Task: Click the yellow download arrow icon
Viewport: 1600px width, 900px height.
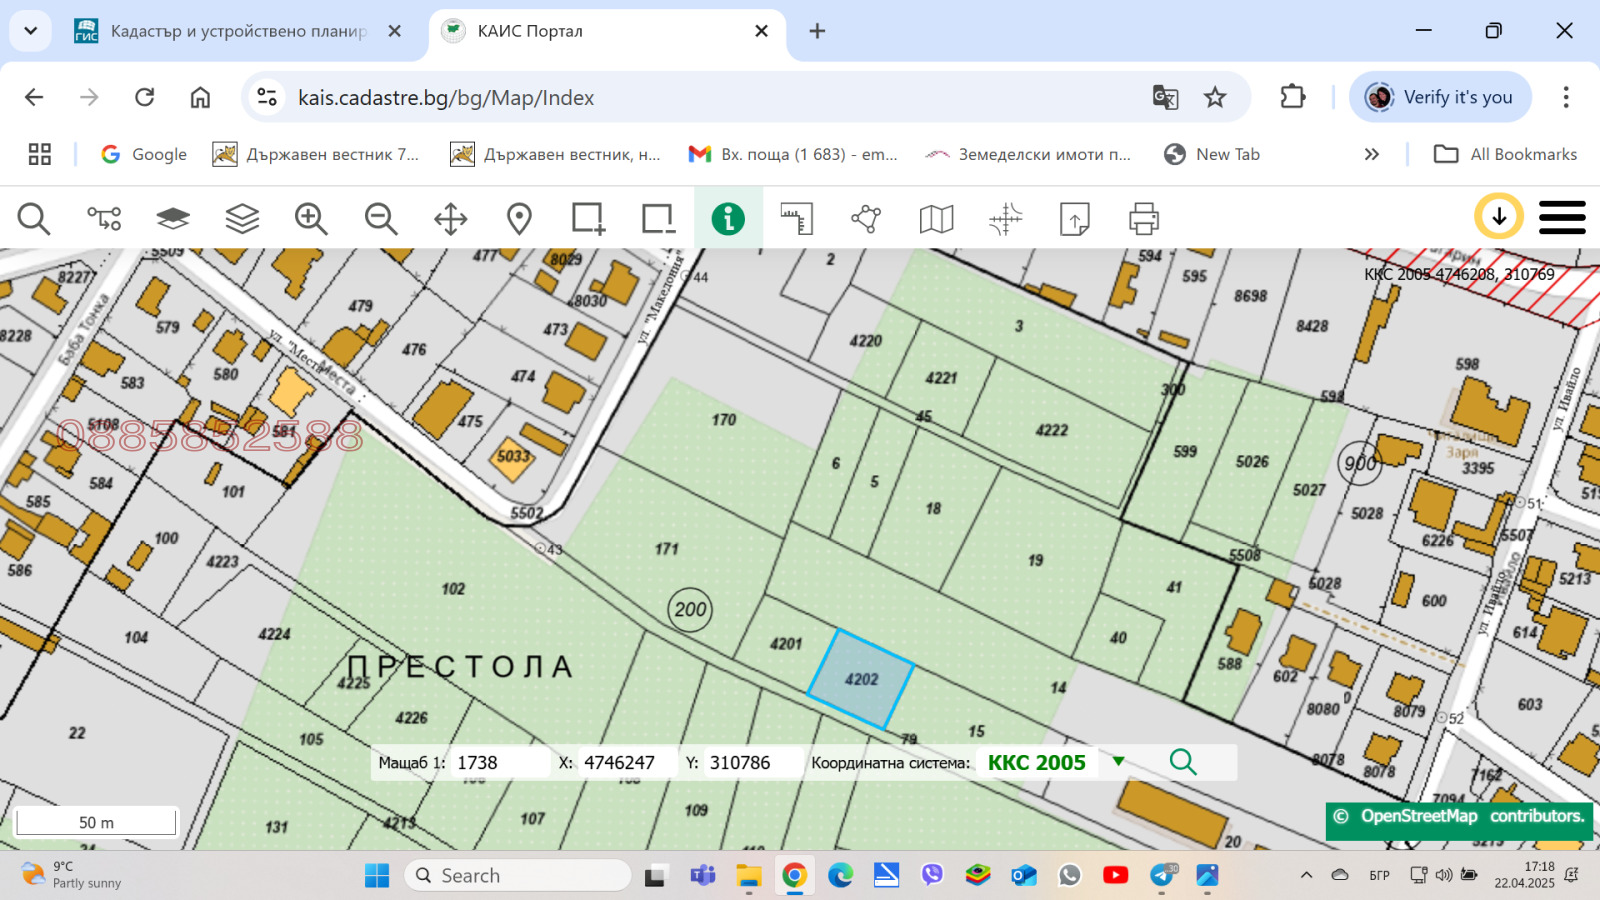Action: (1497, 216)
